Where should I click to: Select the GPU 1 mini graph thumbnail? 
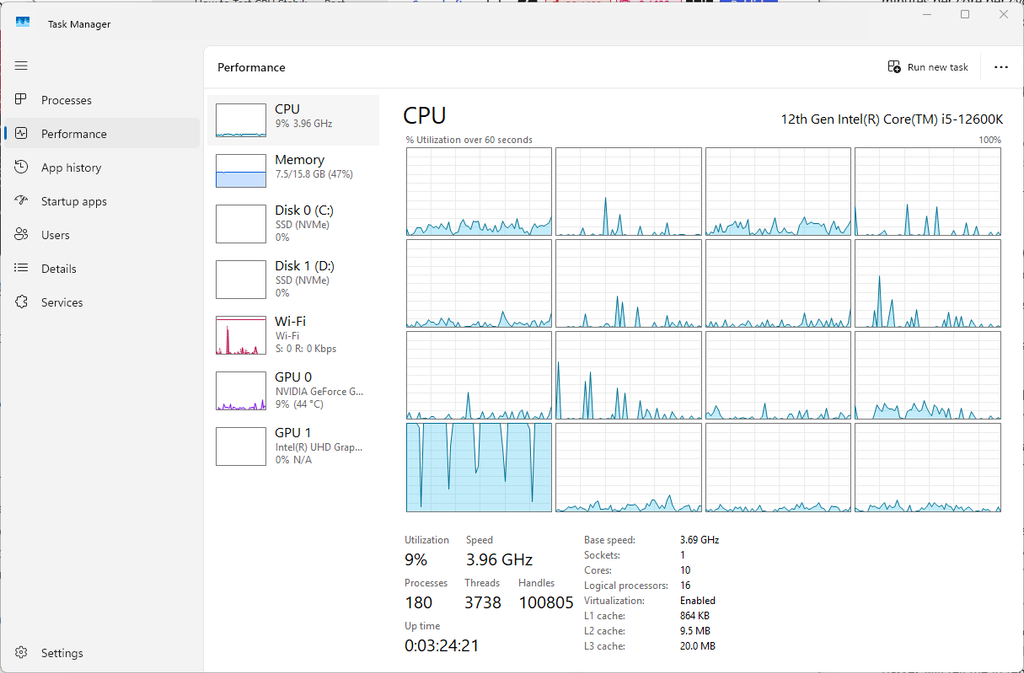241,446
